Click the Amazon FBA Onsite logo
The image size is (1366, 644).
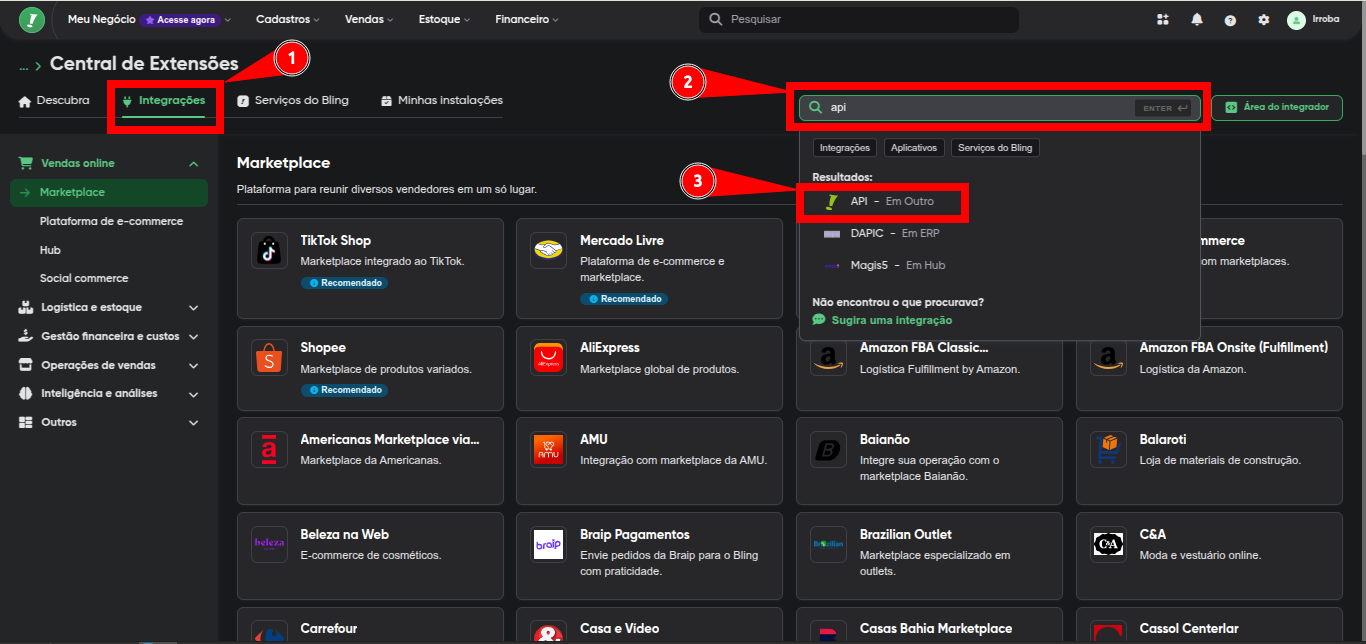(1109, 357)
